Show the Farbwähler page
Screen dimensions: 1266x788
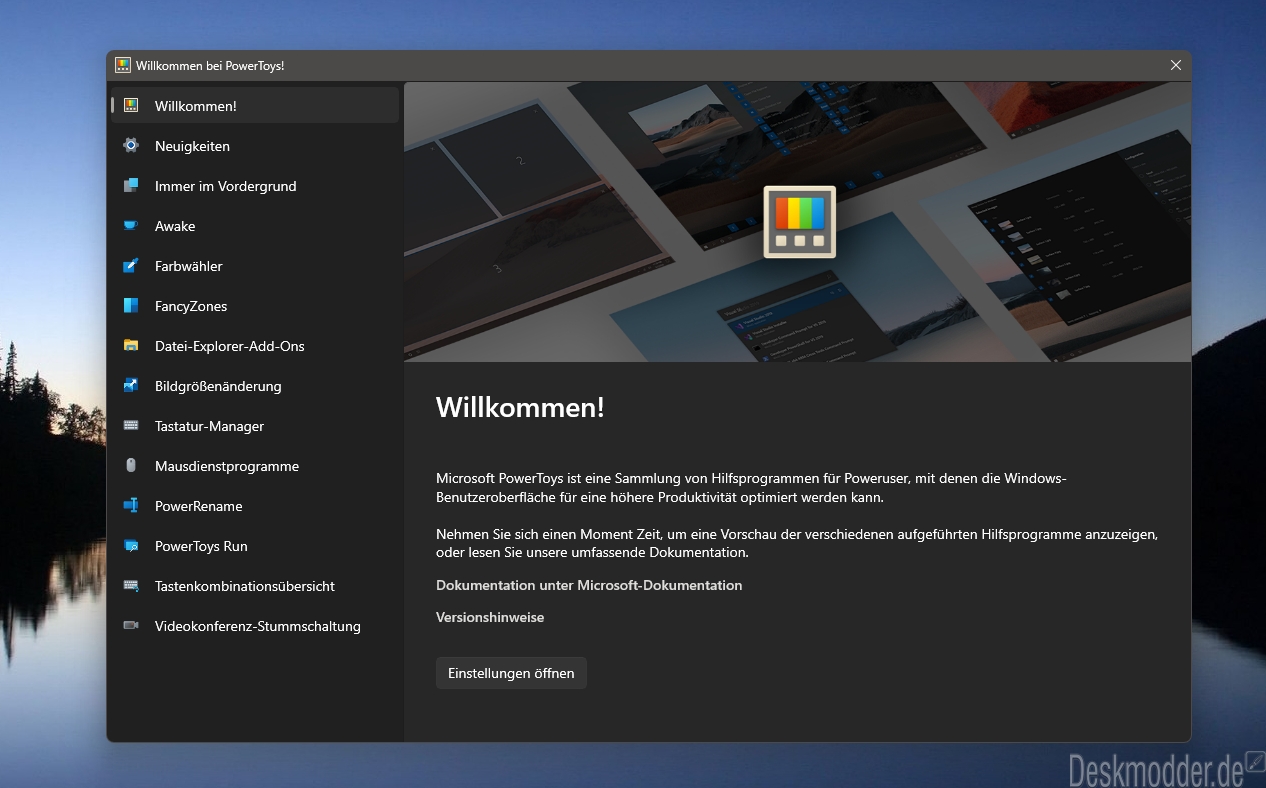pos(255,265)
